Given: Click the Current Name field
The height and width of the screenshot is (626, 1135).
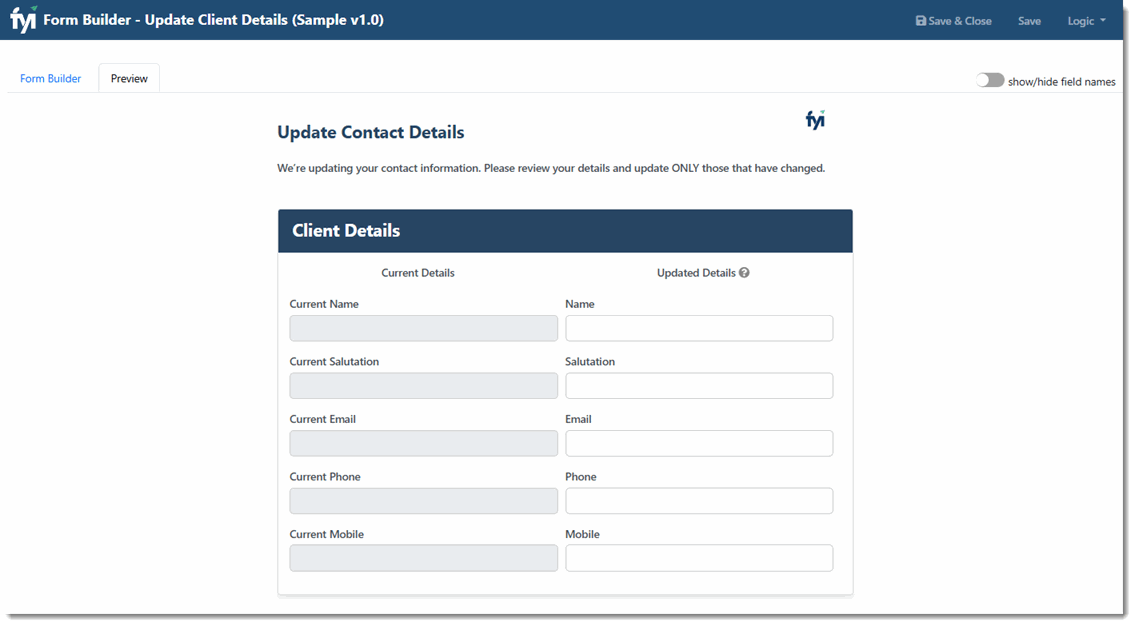Looking at the screenshot, I should (x=423, y=329).
